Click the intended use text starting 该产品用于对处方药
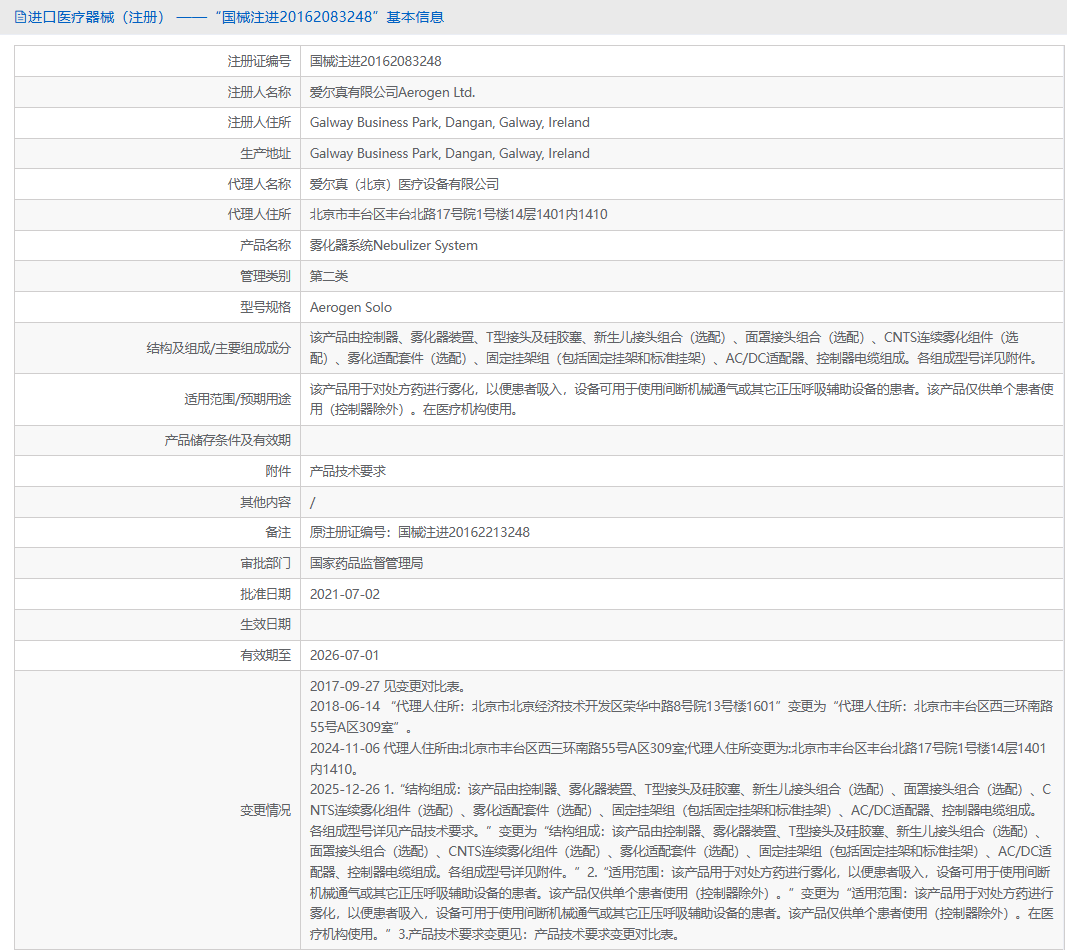 point(682,399)
